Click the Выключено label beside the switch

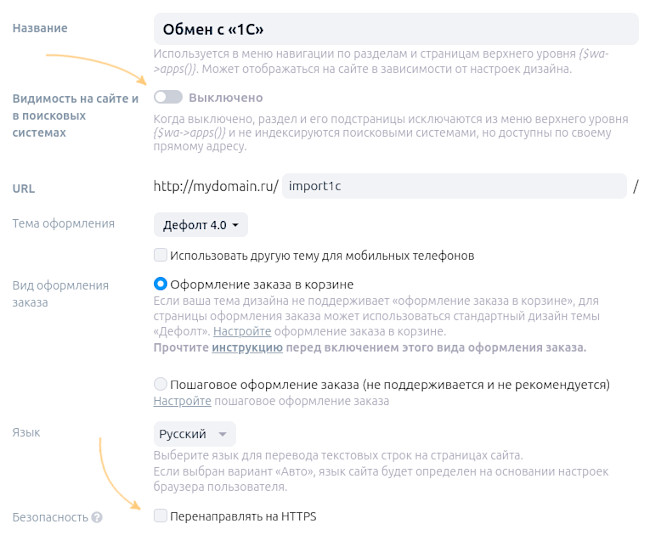[x=226, y=98]
